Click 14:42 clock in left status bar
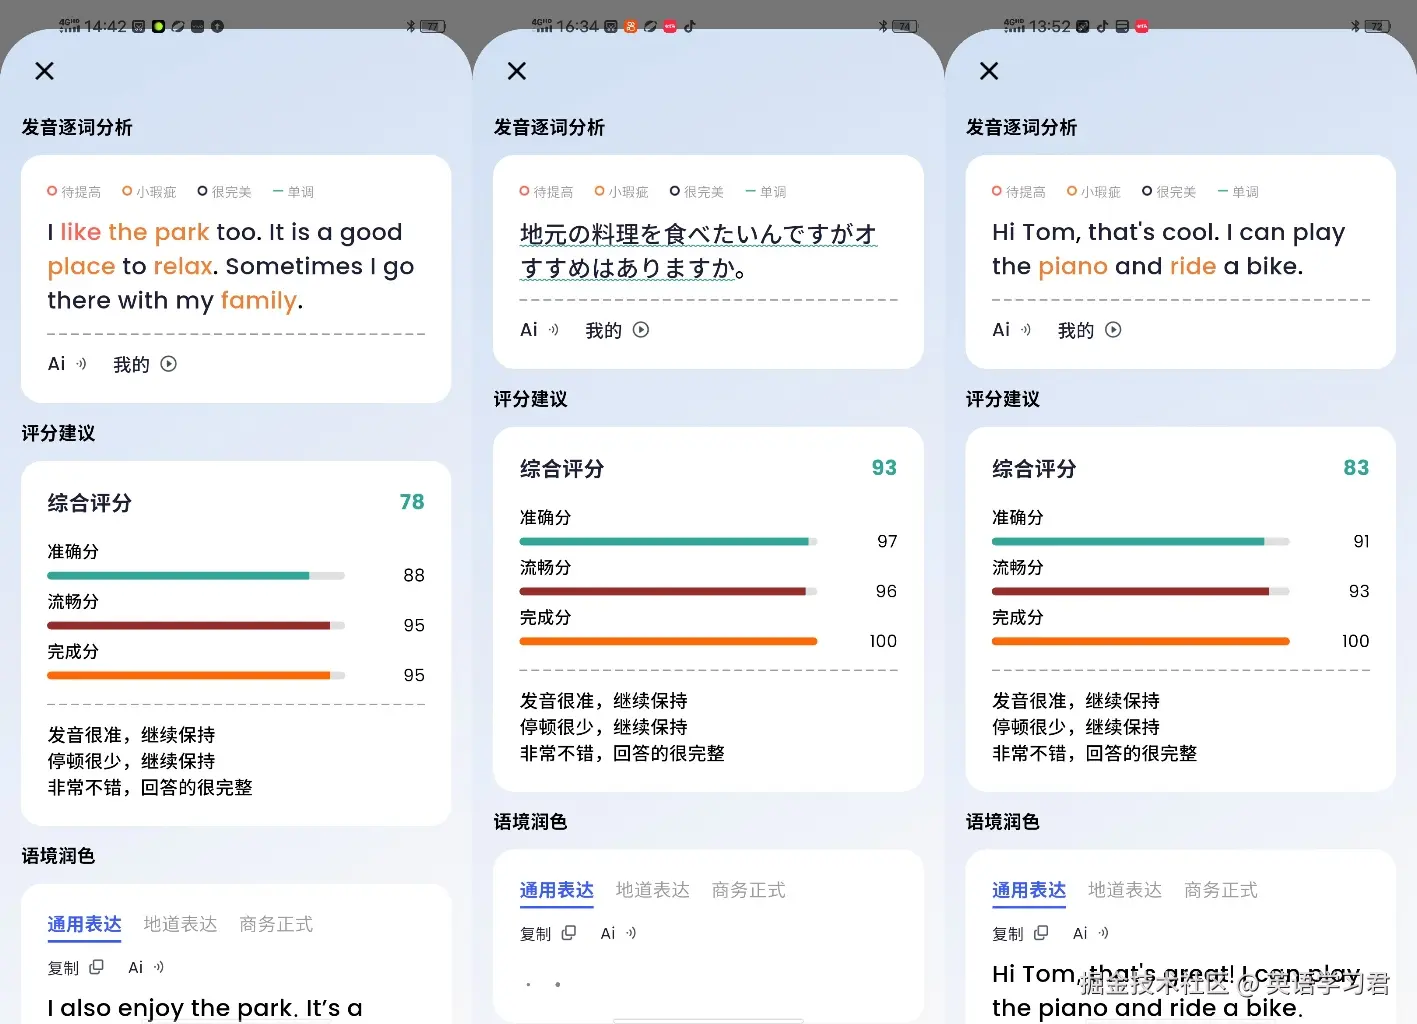Image resolution: width=1417 pixels, height=1024 pixels. (x=105, y=27)
